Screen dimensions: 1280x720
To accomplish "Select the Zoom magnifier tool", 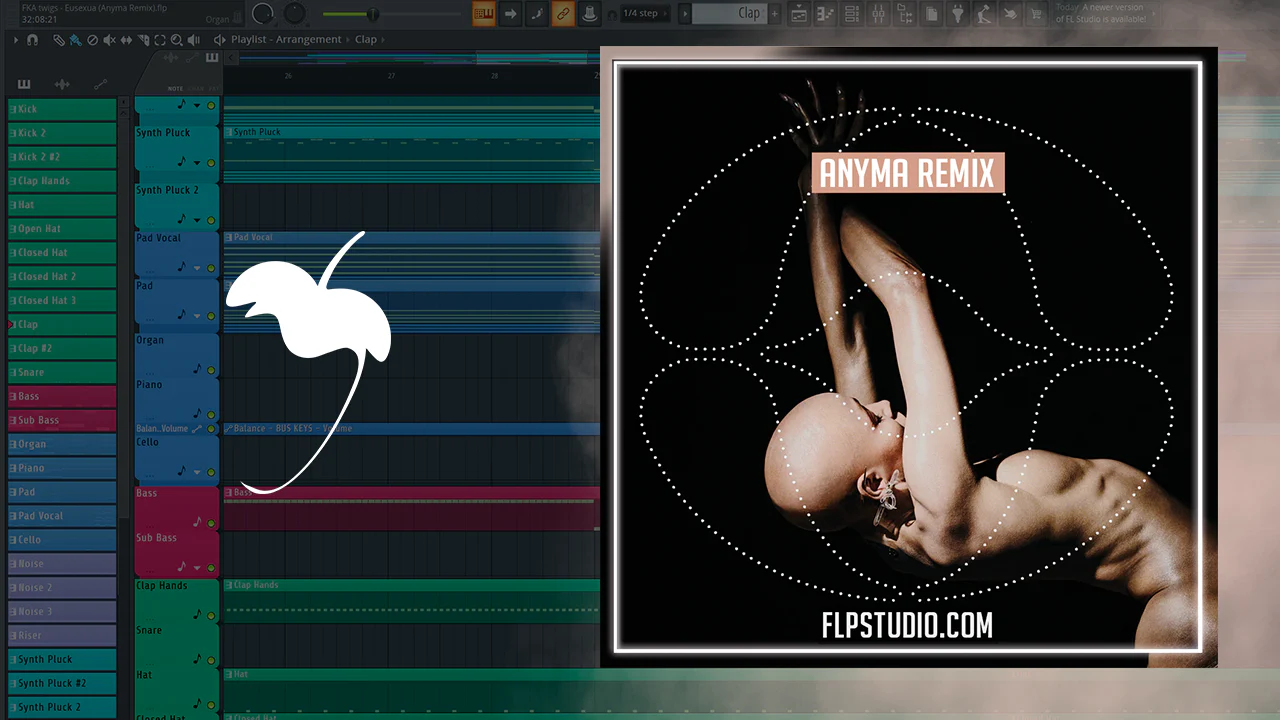I will [177, 40].
